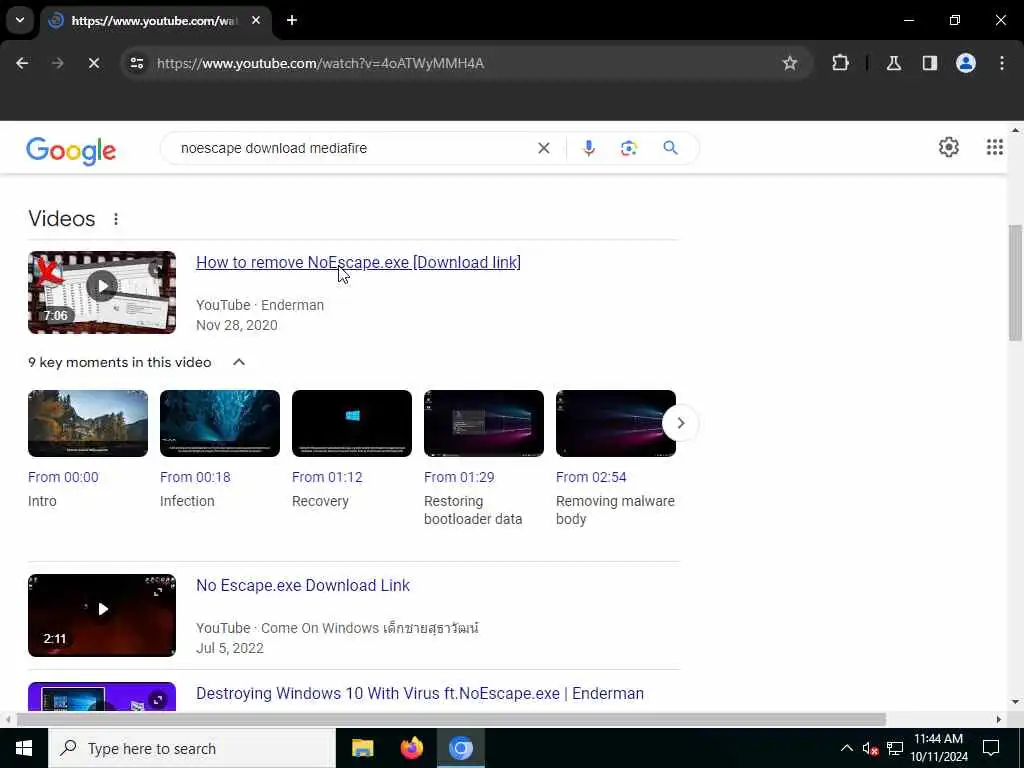This screenshot has width=1024, height=768.
Task: Click the Windows taskbar search box
Action: 192,748
